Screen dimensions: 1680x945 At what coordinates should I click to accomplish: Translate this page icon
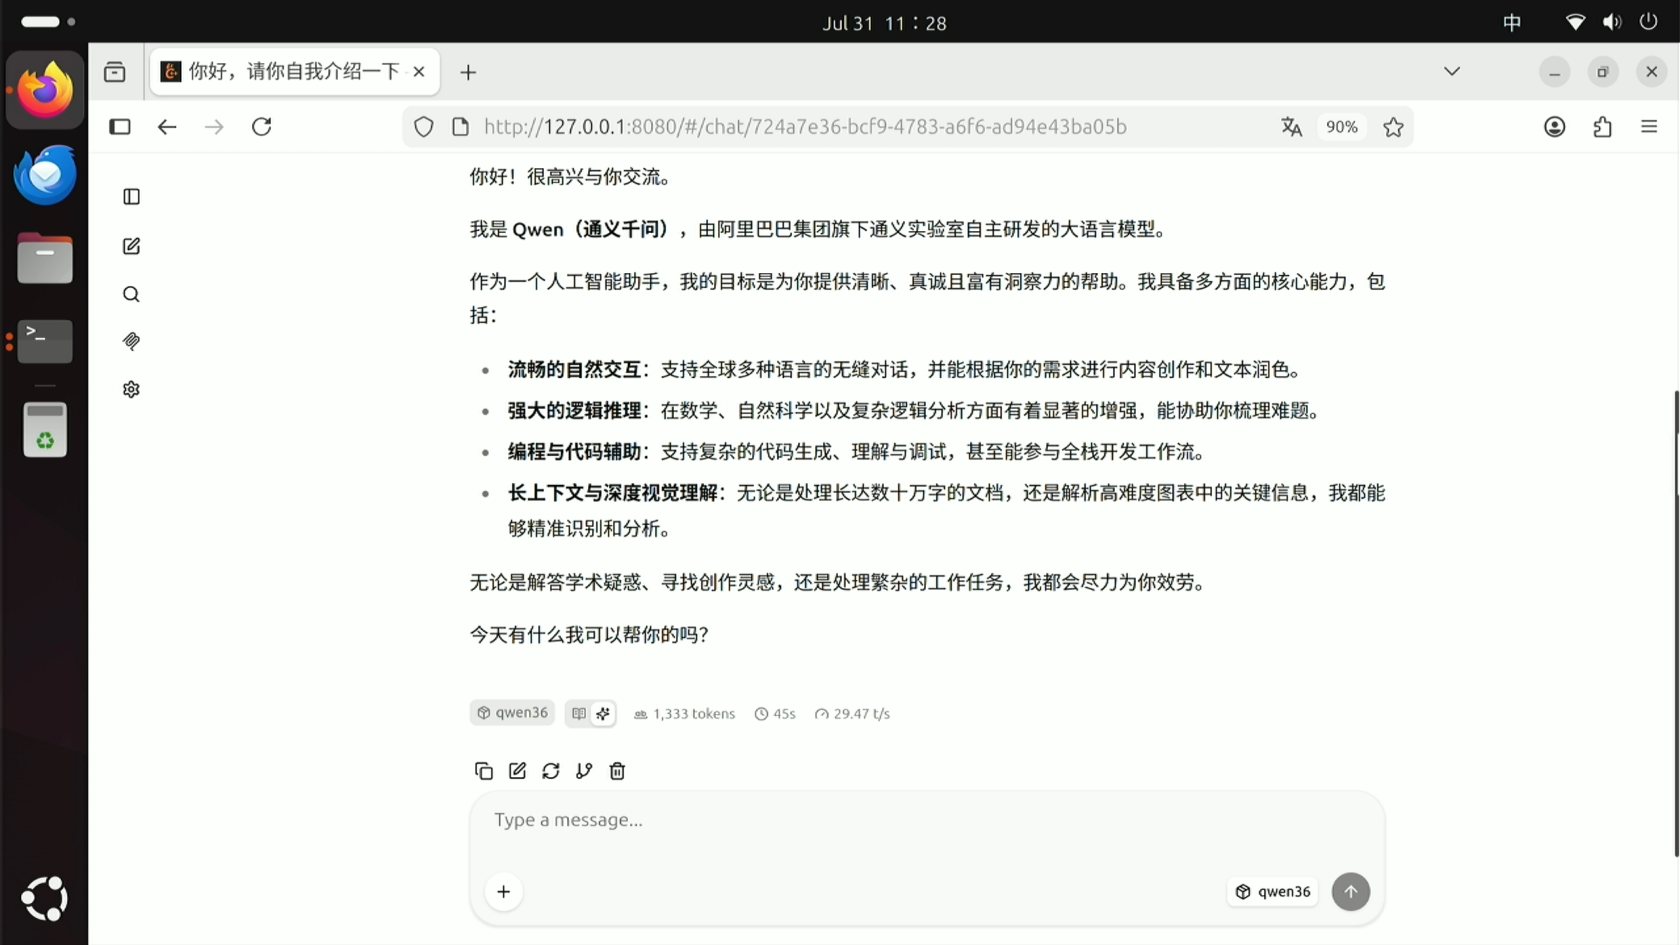pos(1292,127)
